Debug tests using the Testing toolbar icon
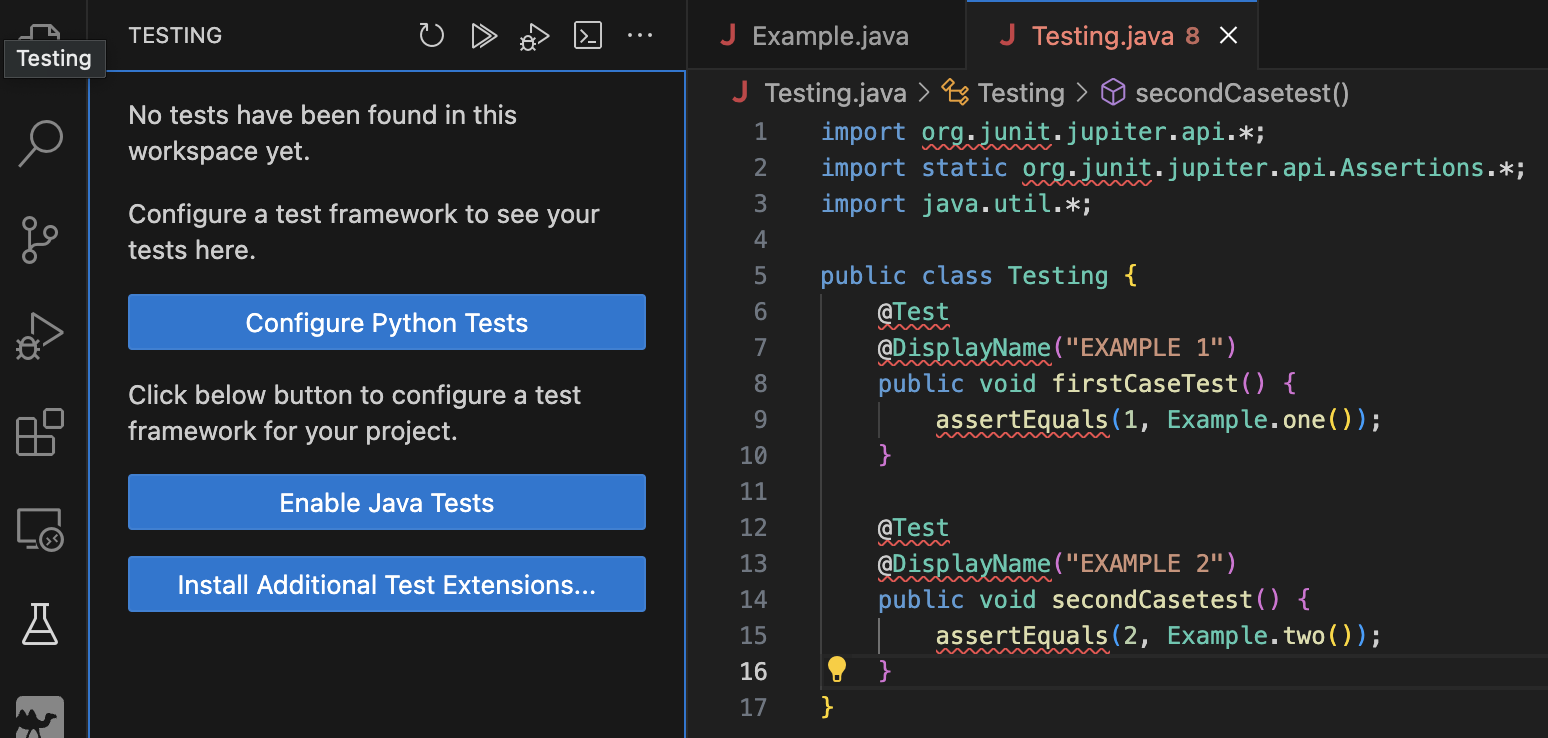 534,35
